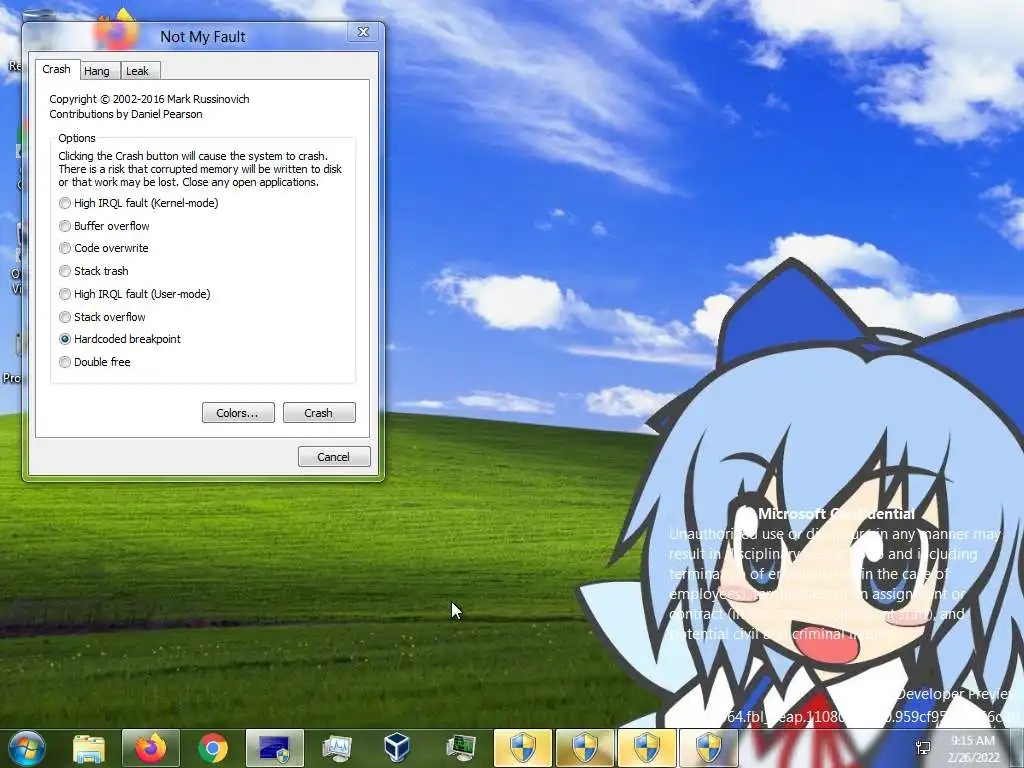Click the Colors... button
The height and width of the screenshot is (768, 1024).
(238, 413)
